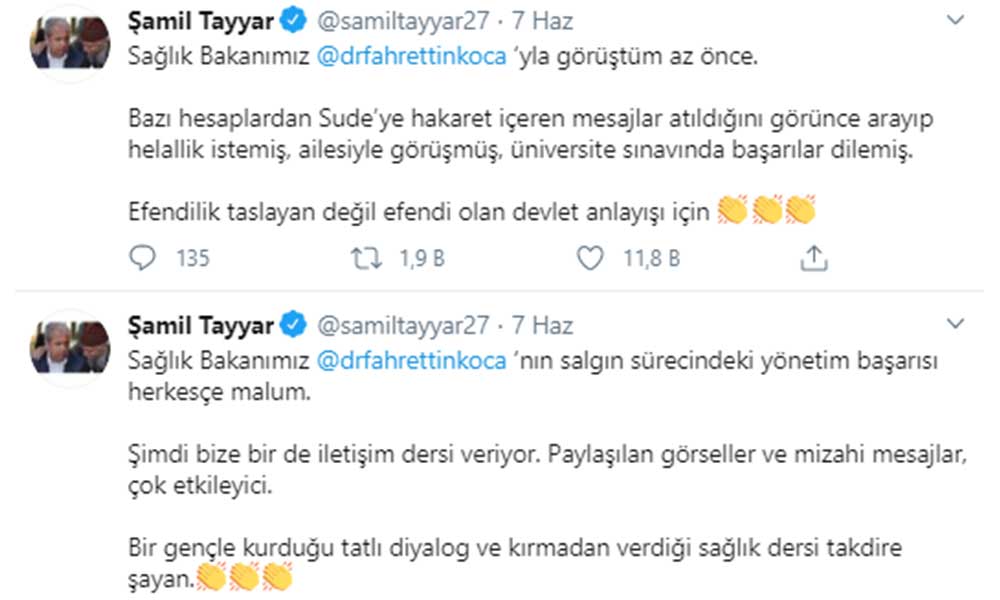Visit the @samiltayyar27 handle on the first tweet
Viewport: 1000px width, 600px height.
pos(402,21)
